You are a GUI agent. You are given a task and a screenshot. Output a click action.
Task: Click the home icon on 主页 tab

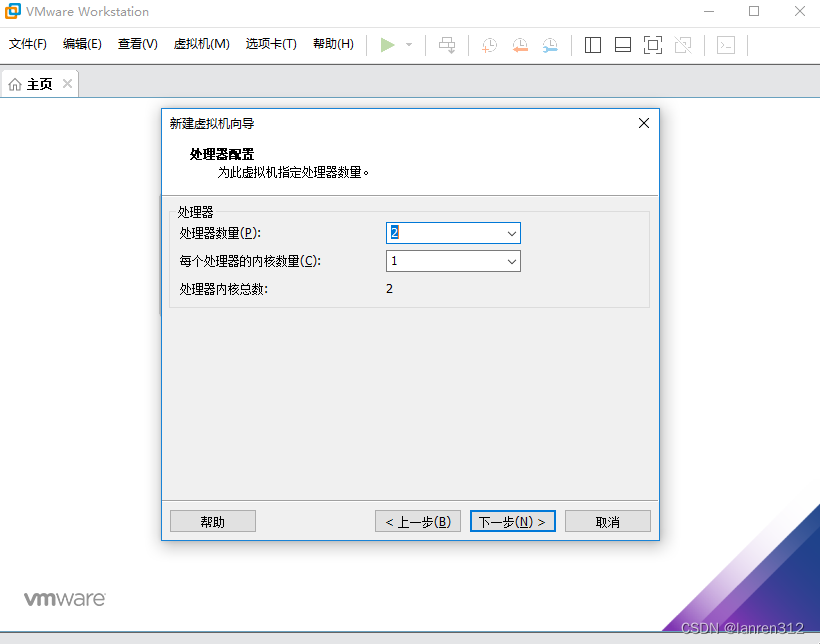pos(15,84)
